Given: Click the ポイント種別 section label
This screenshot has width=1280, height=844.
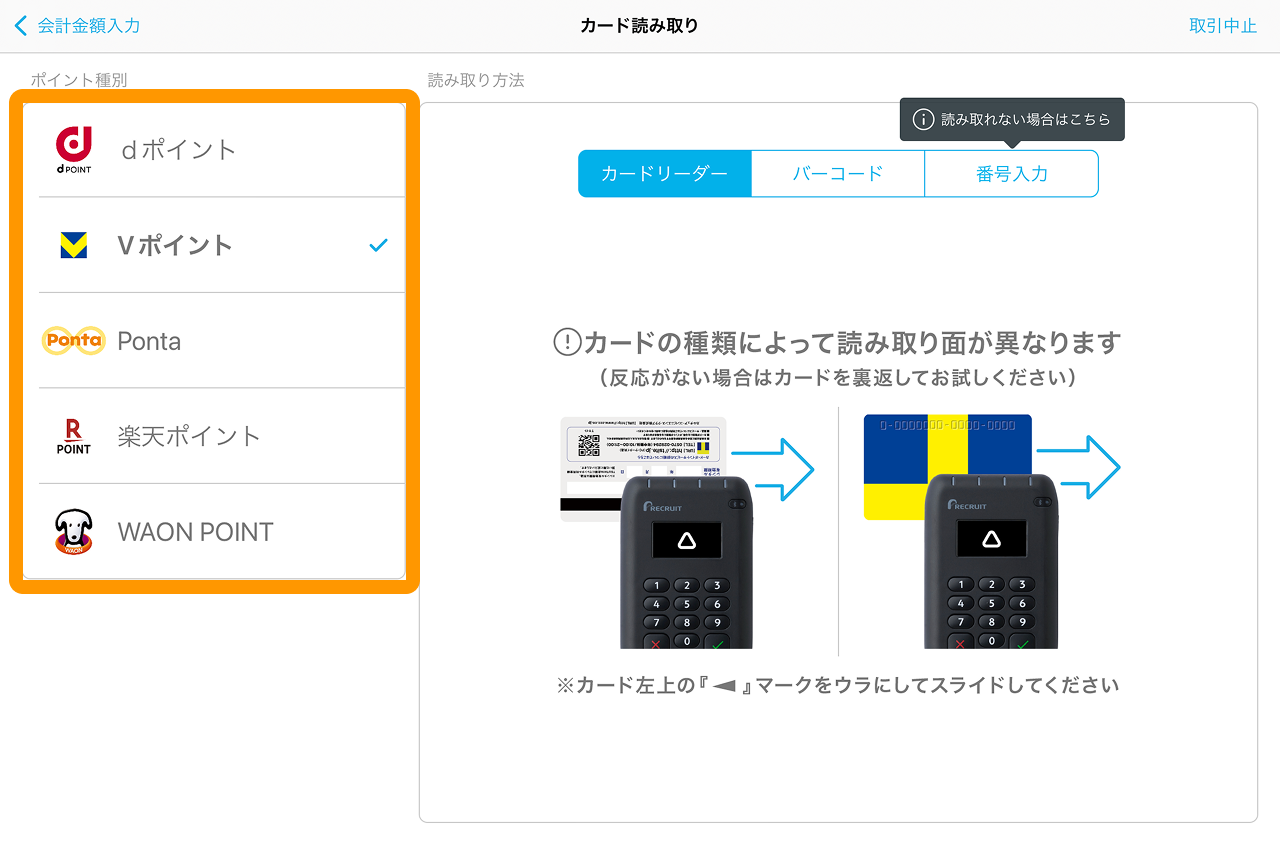Looking at the screenshot, I should click(x=79, y=80).
